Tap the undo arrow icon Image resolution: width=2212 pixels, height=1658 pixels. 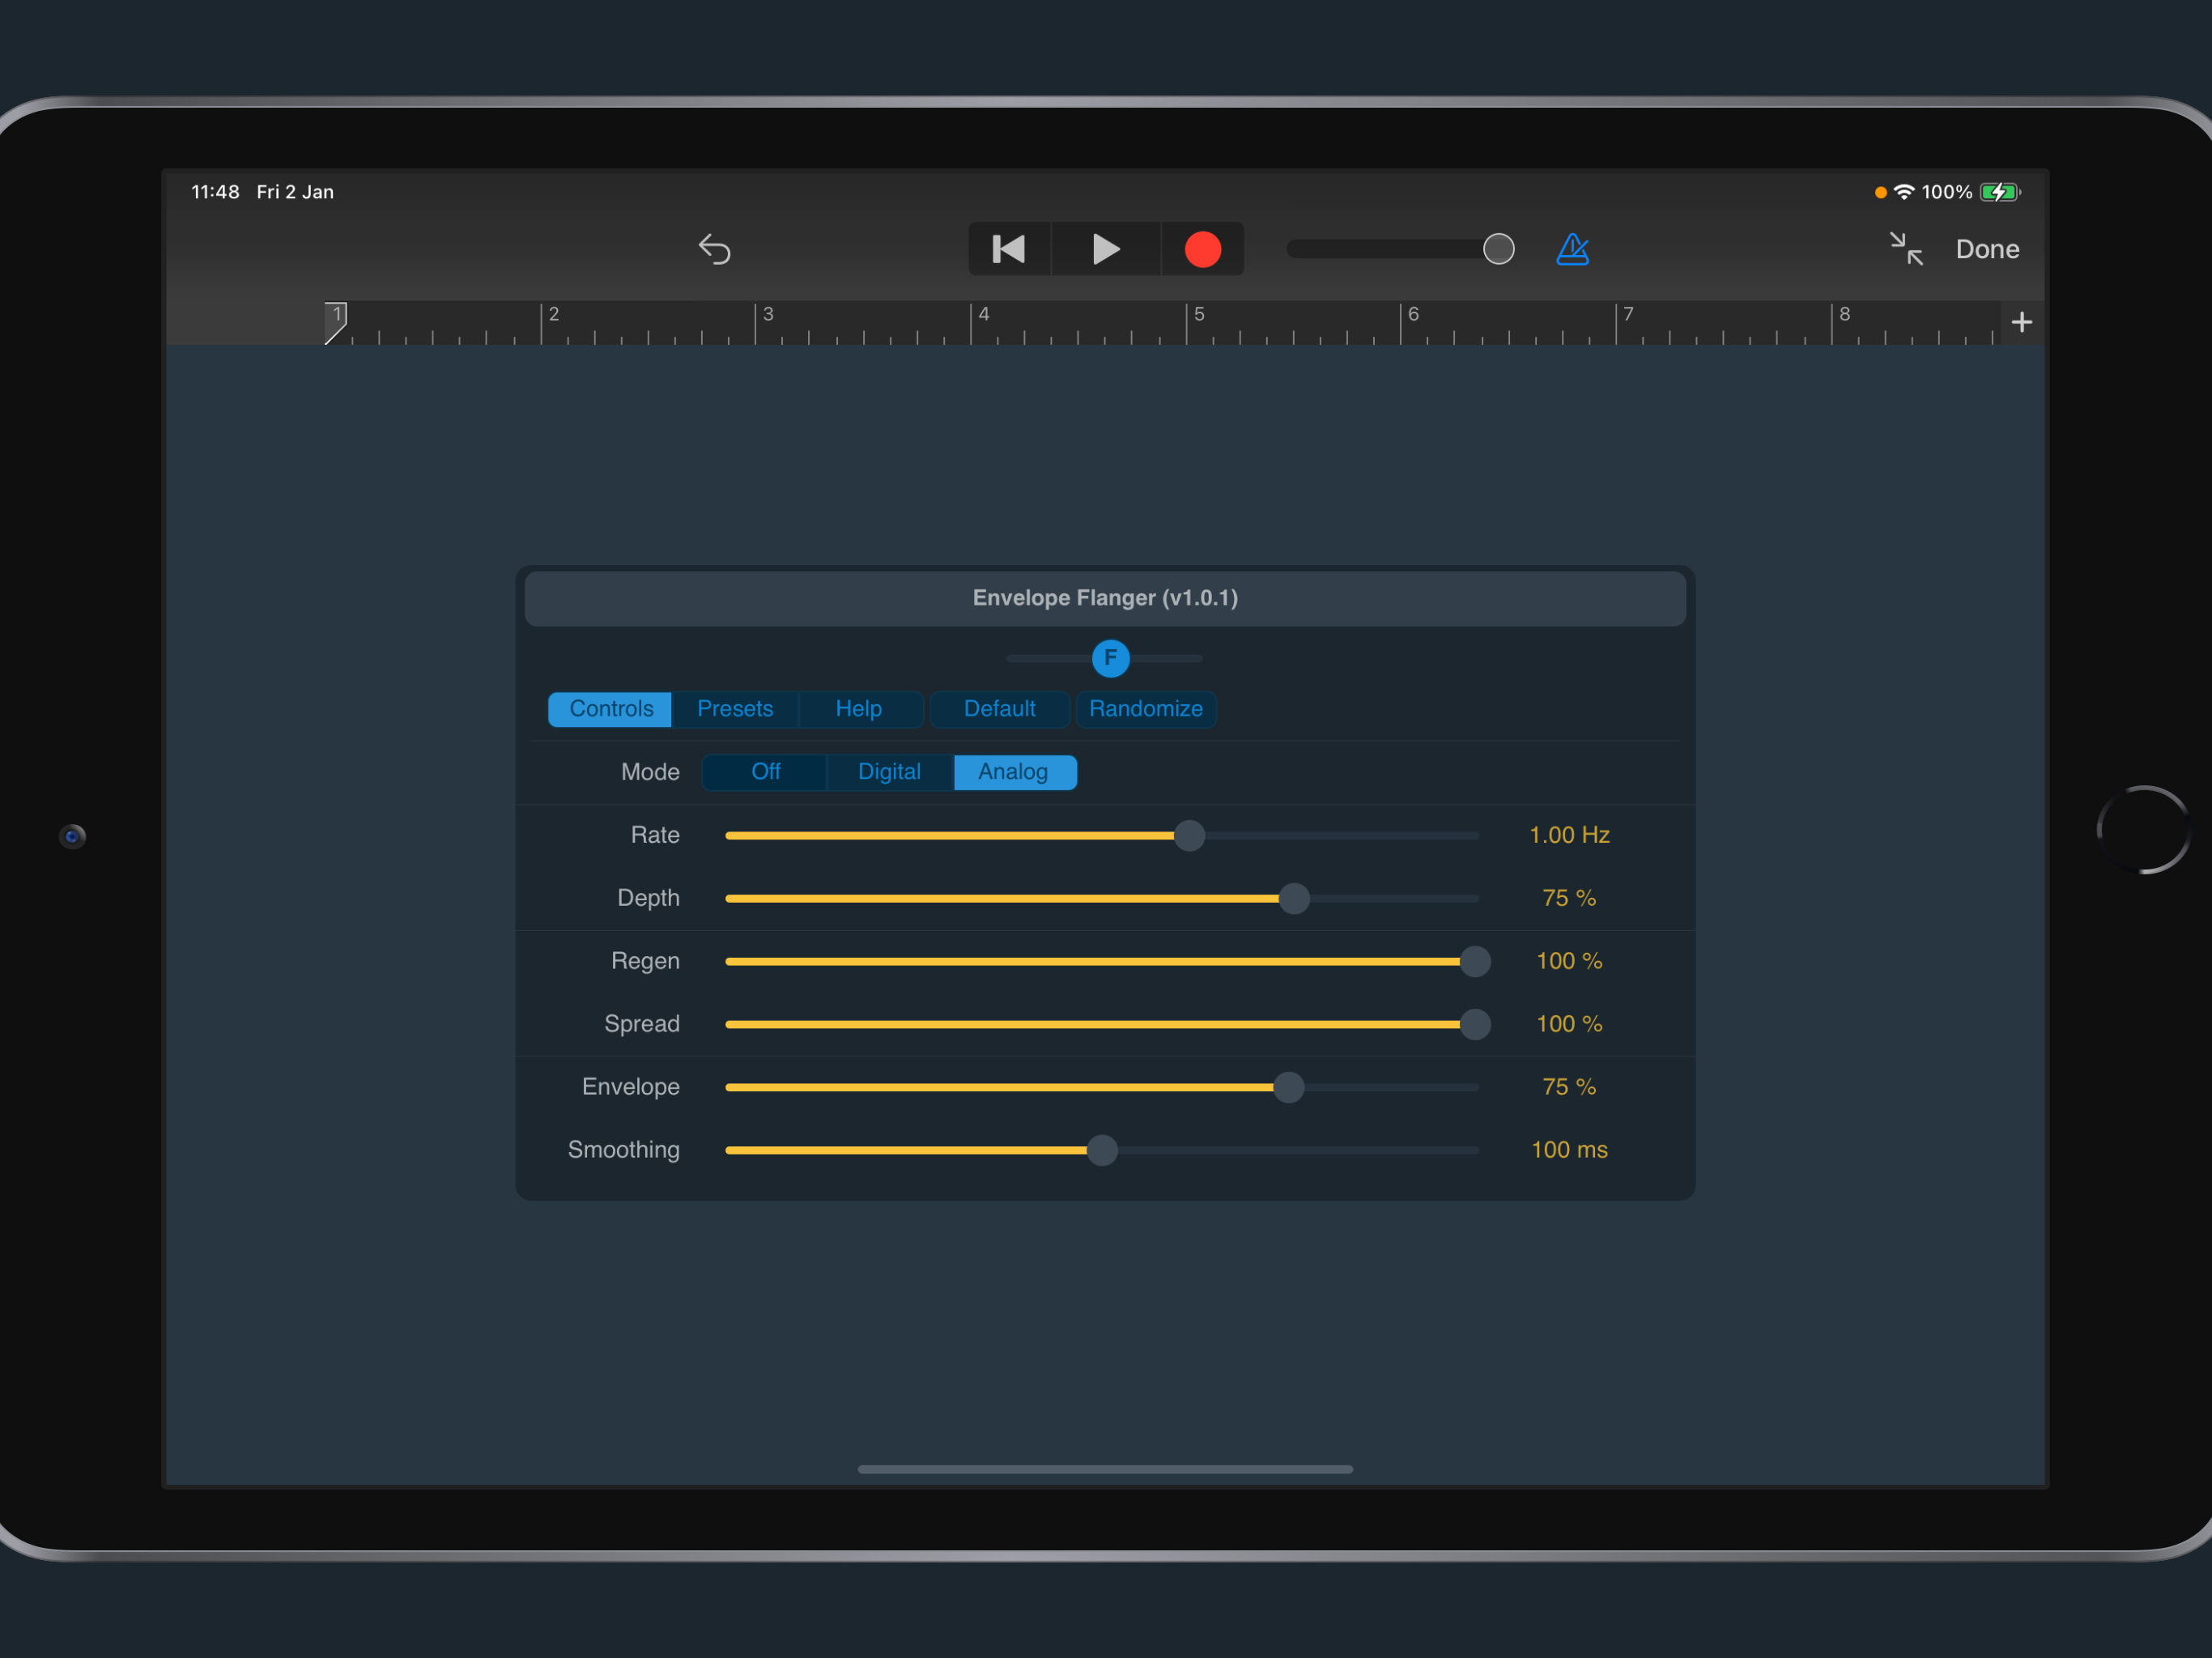[x=714, y=249]
